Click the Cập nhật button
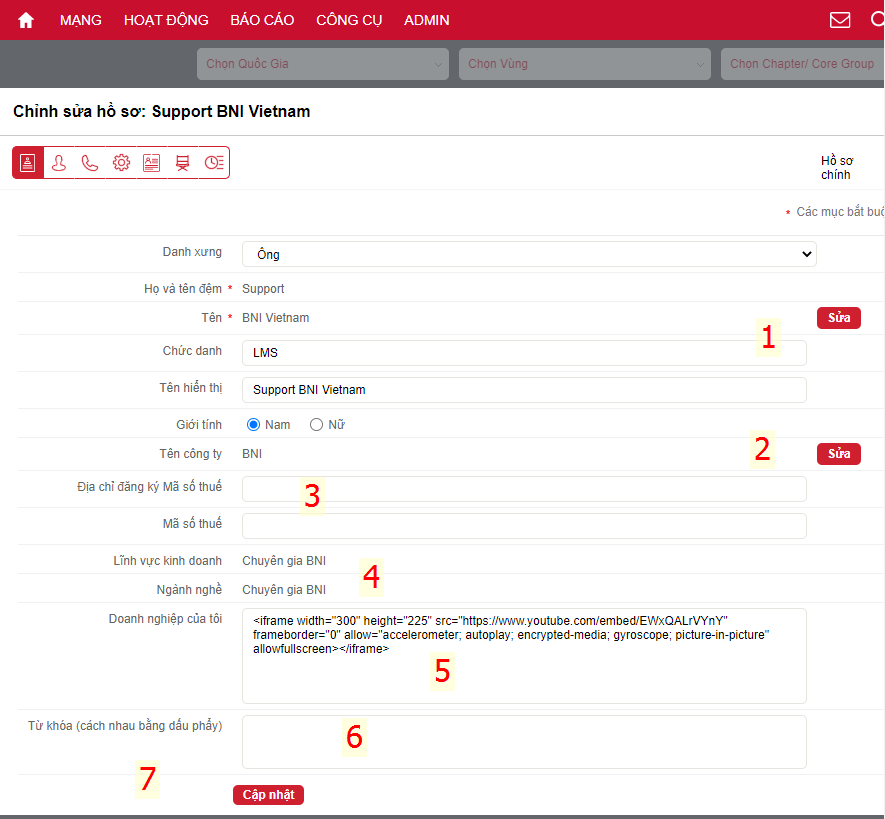The image size is (885, 819). 268,795
